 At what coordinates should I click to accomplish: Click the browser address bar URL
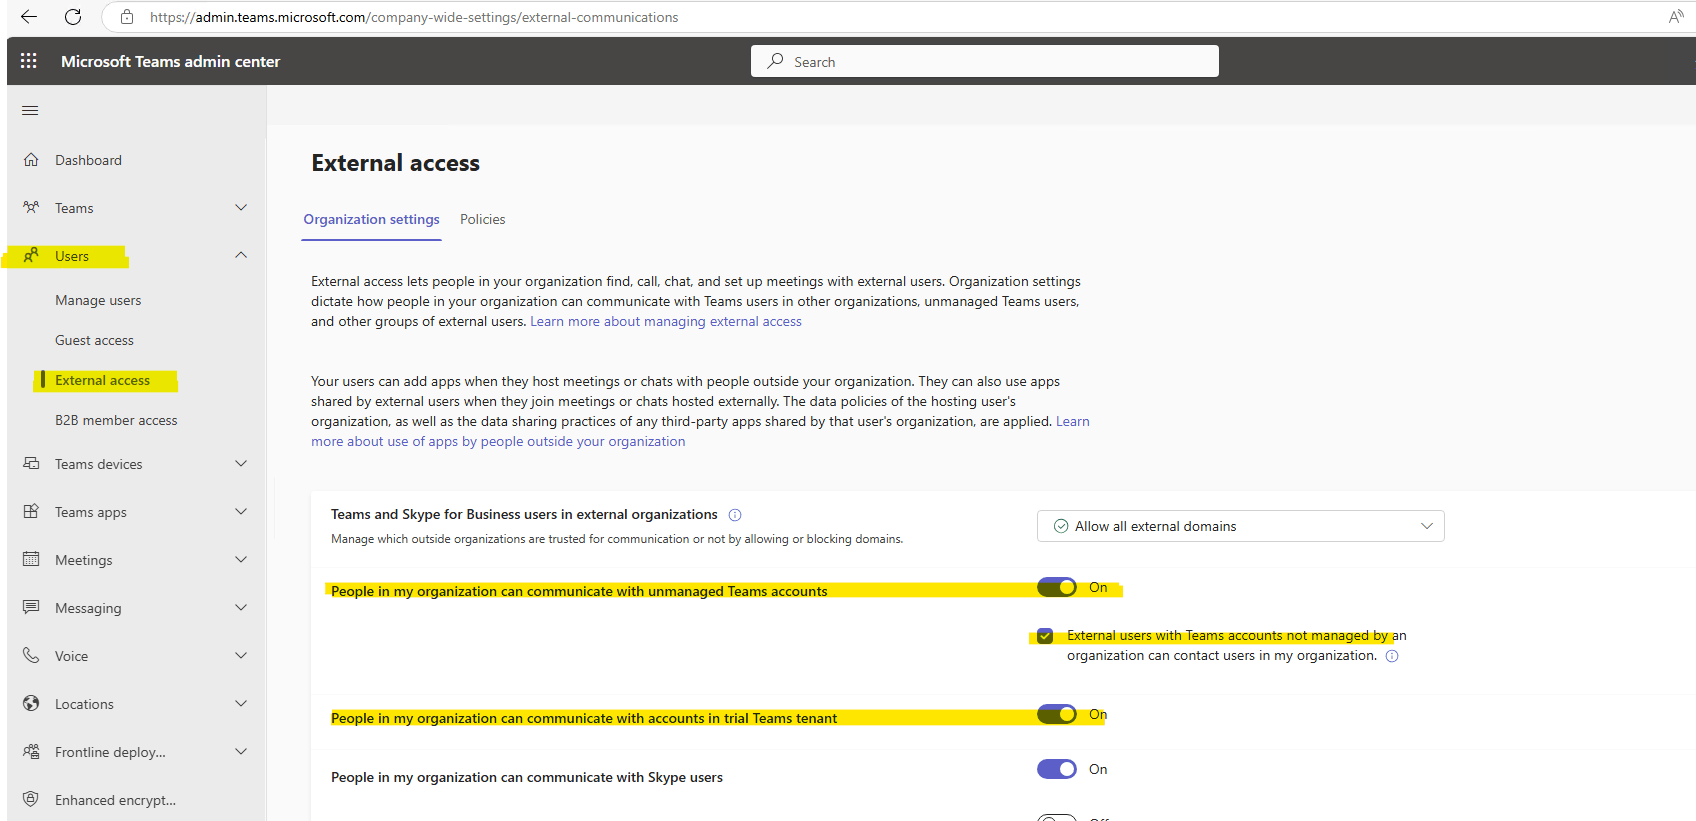pyautogui.click(x=414, y=17)
